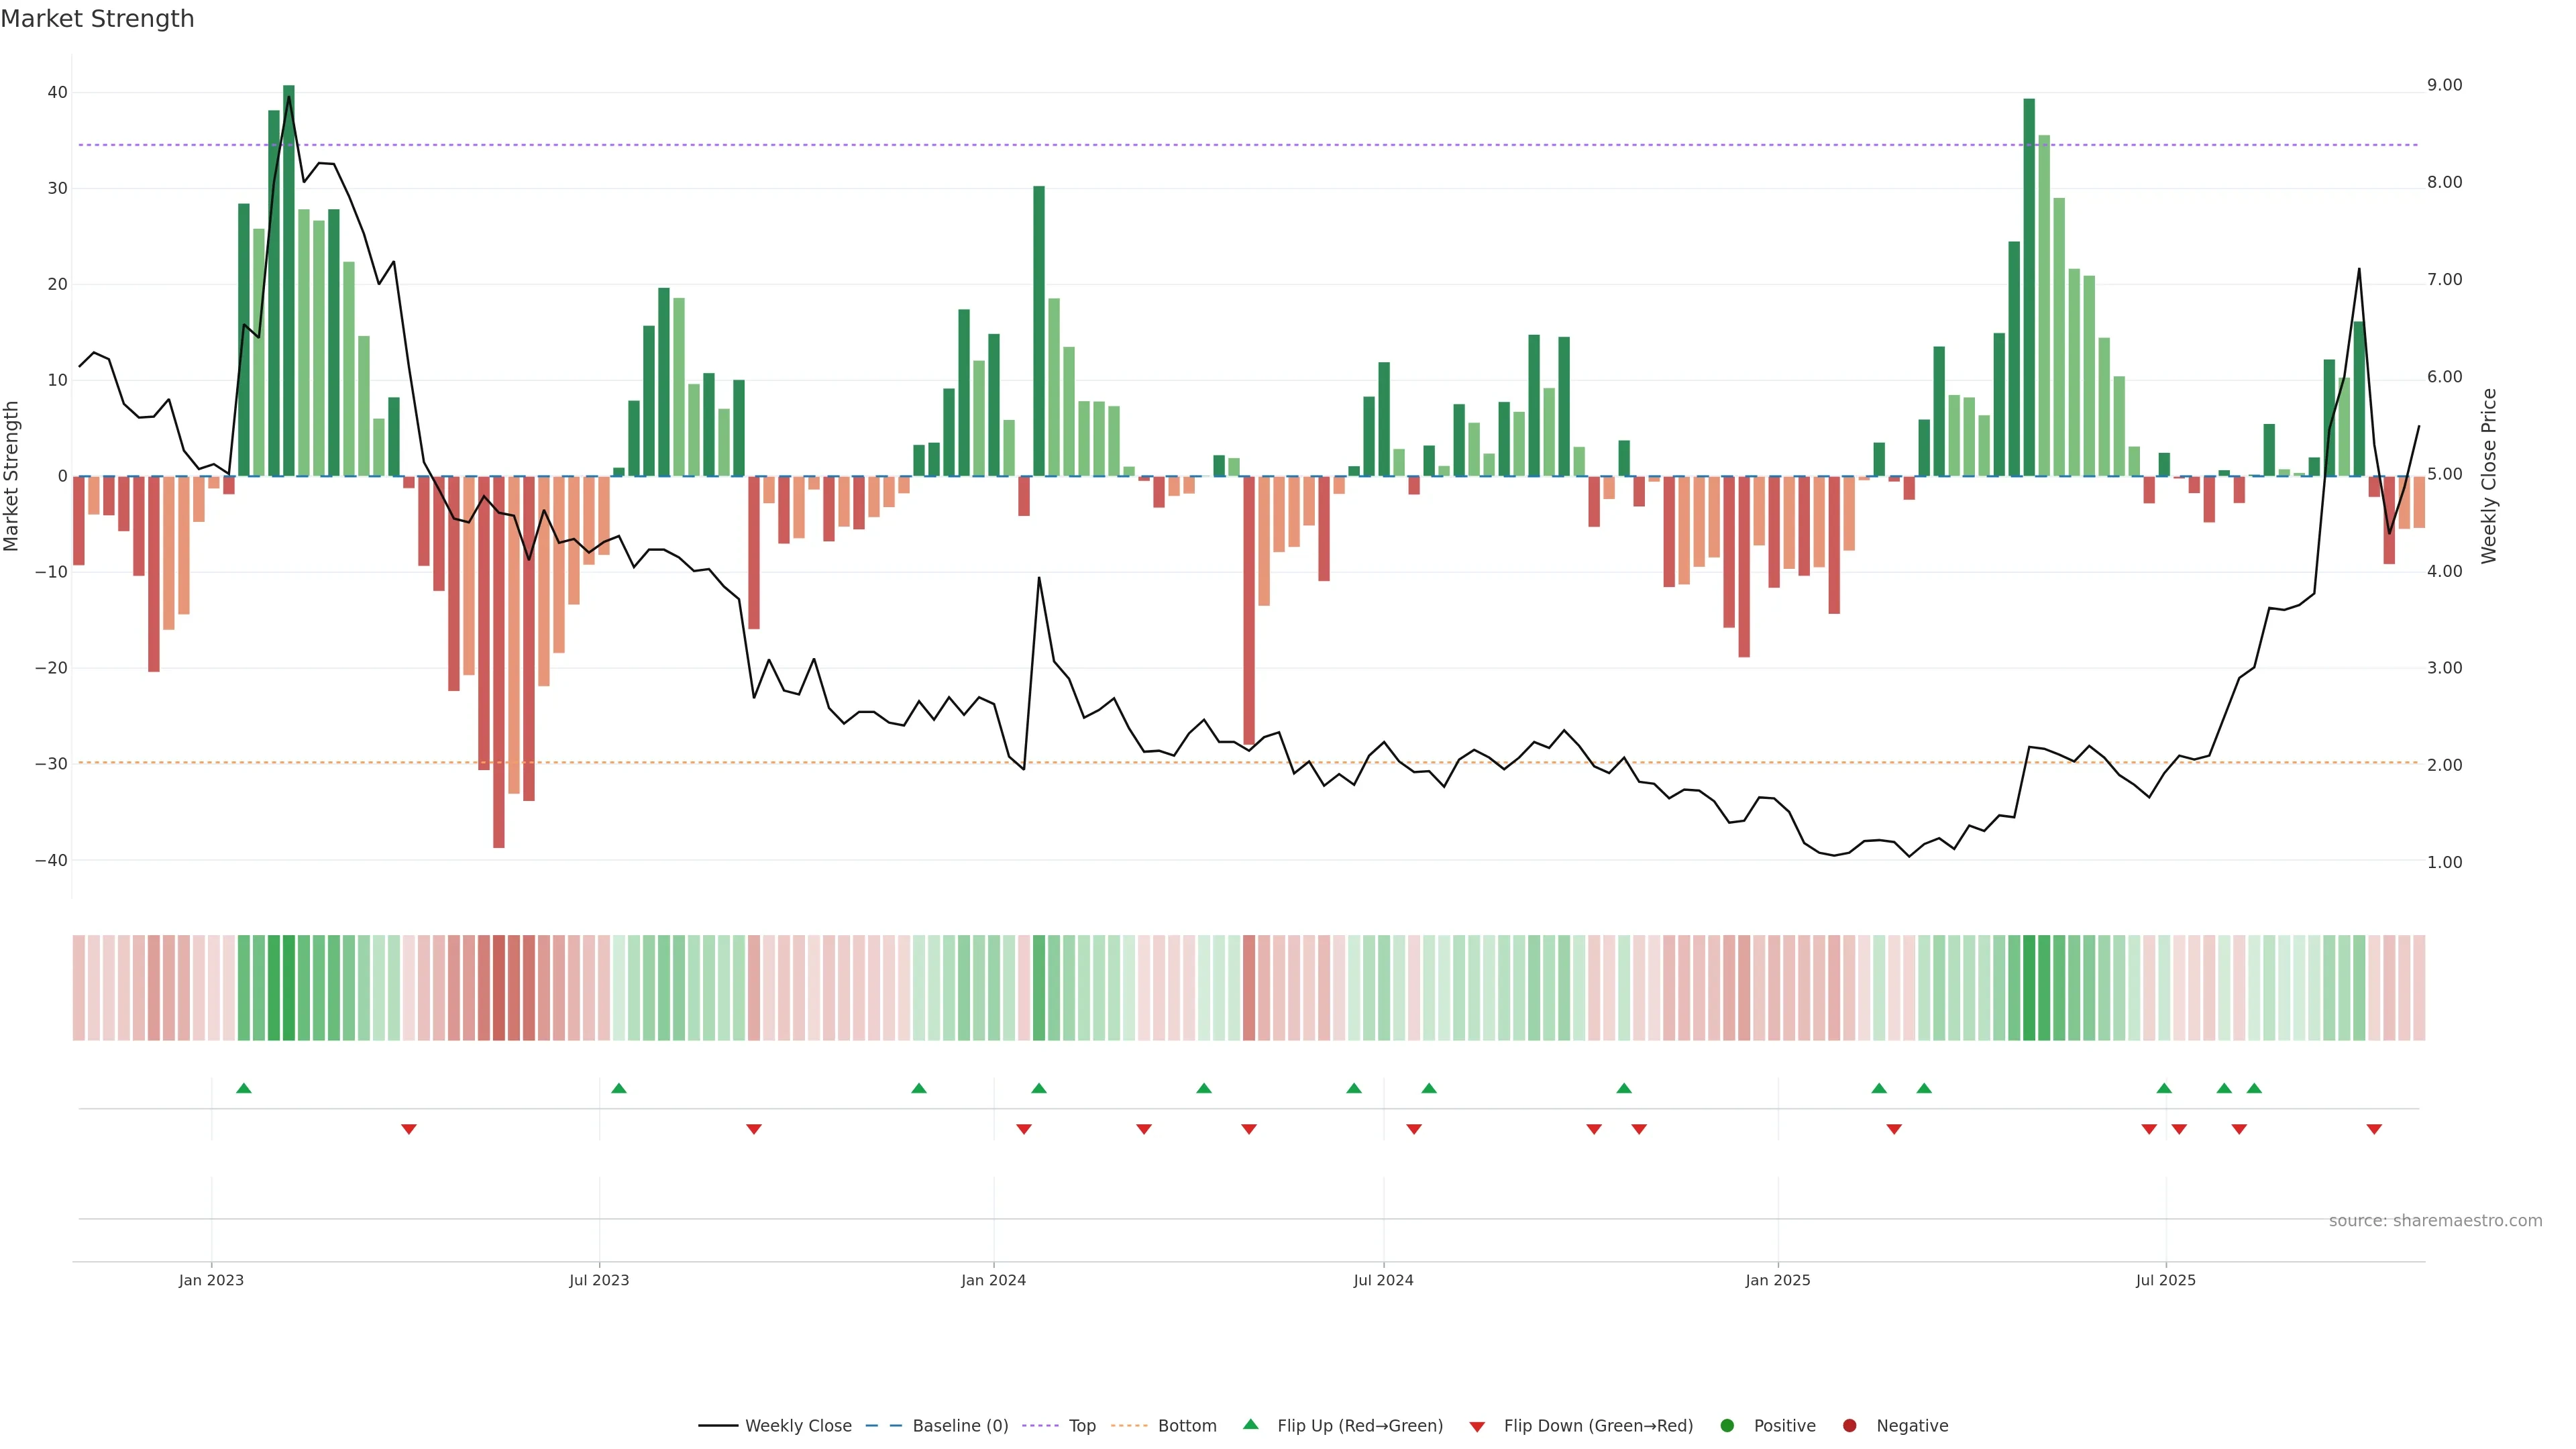This screenshot has width=2576, height=1449.
Task: Click the red Flip Down triangle in legend
Action: click(1477, 1426)
